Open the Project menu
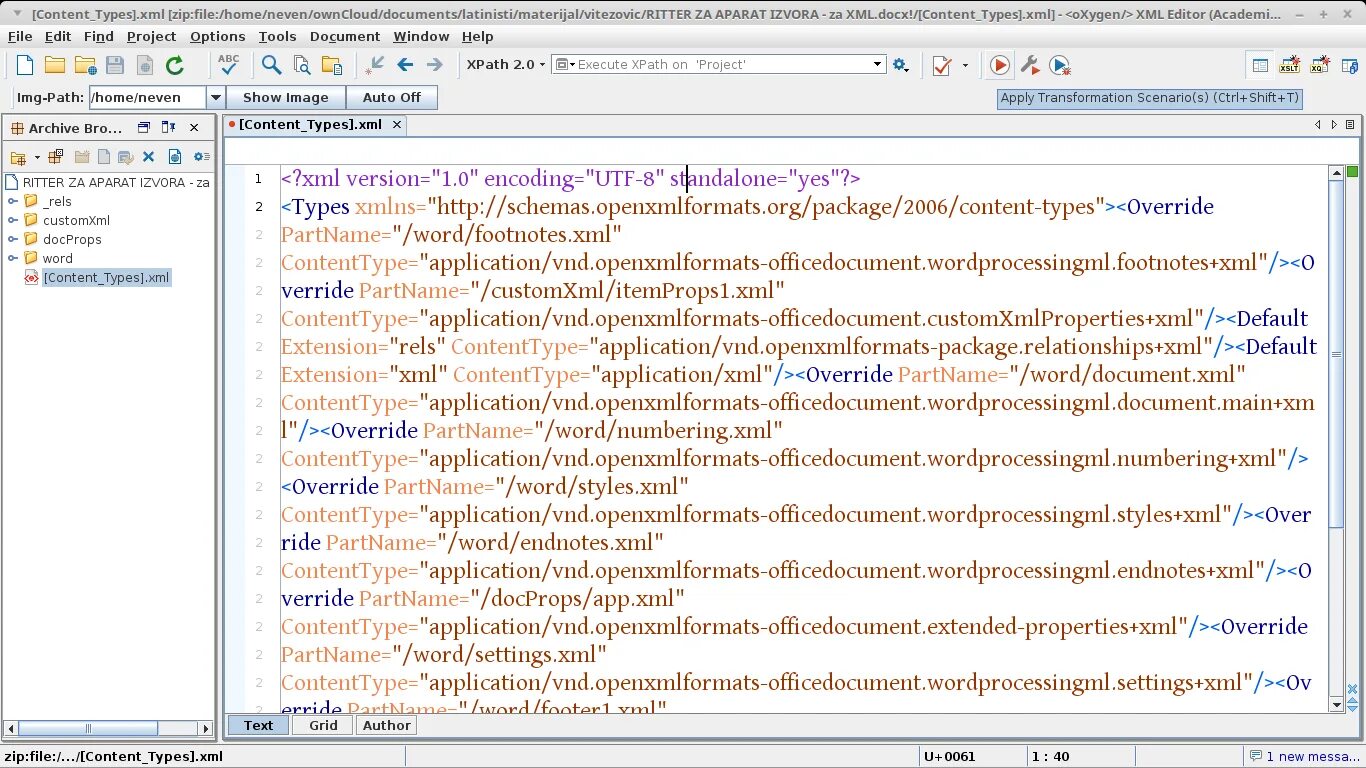The image size is (1366, 768). (151, 36)
